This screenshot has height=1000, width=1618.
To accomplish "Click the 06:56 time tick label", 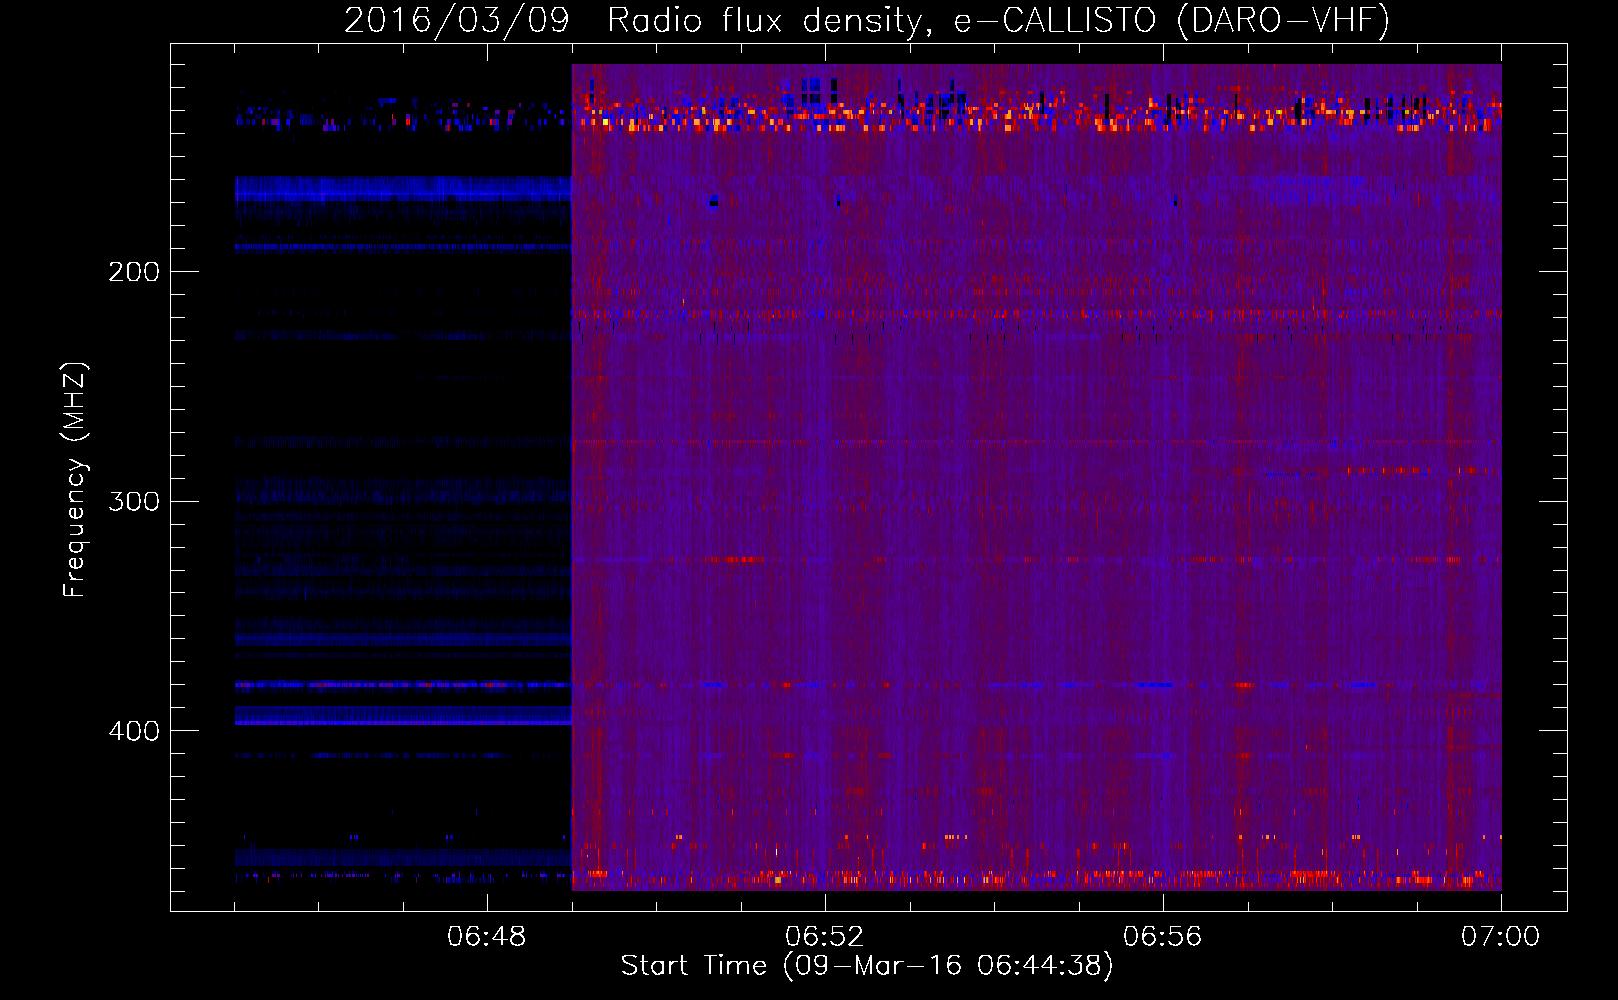I will (1163, 937).
